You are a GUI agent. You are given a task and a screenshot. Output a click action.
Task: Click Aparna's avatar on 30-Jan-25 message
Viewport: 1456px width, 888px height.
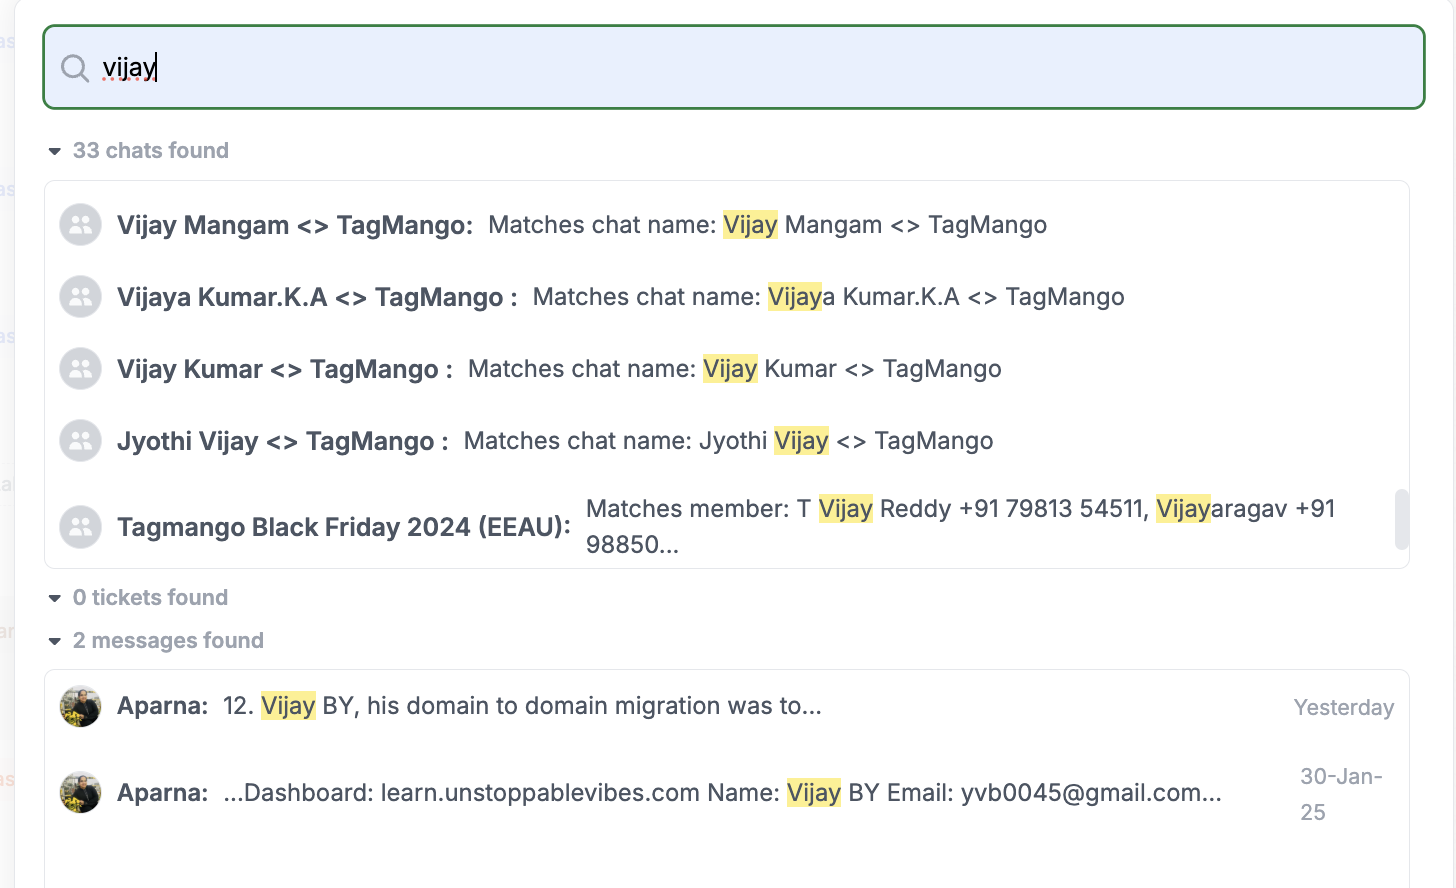click(x=80, y=793)
